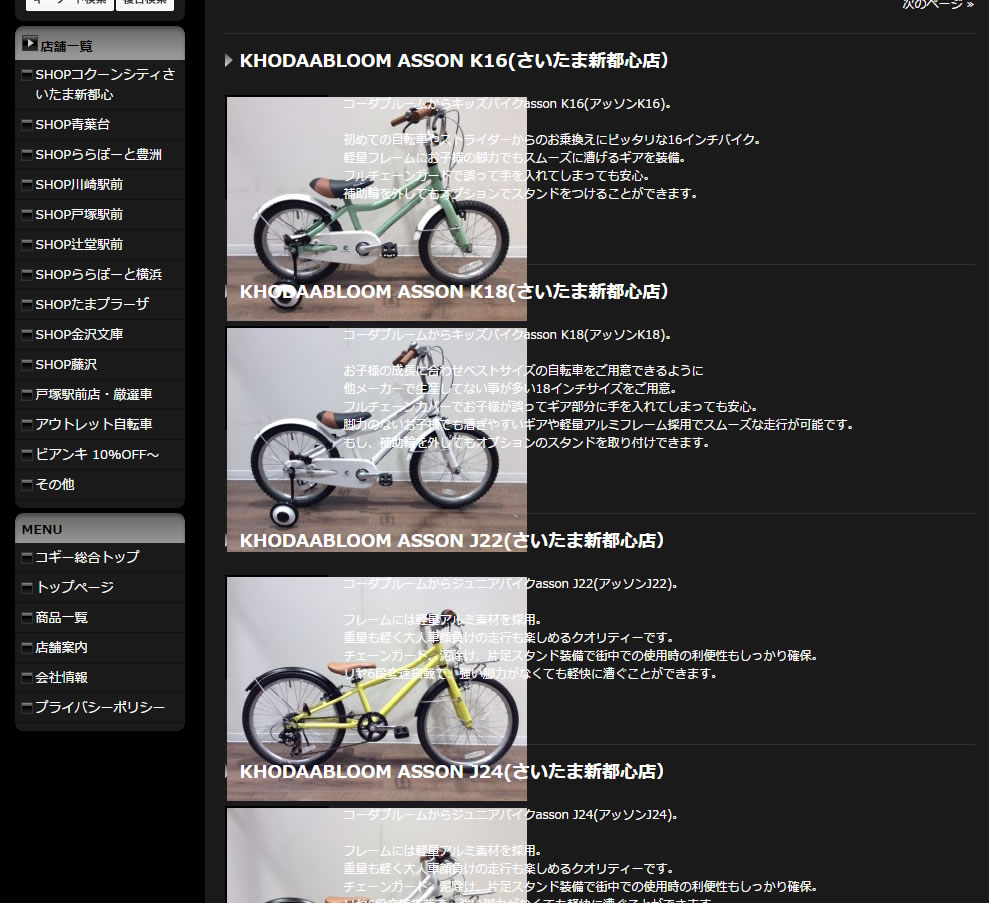Select SHOPららぽーと豊洲 in the sidebar
This screenshot has height=903, width=989.
98,154
